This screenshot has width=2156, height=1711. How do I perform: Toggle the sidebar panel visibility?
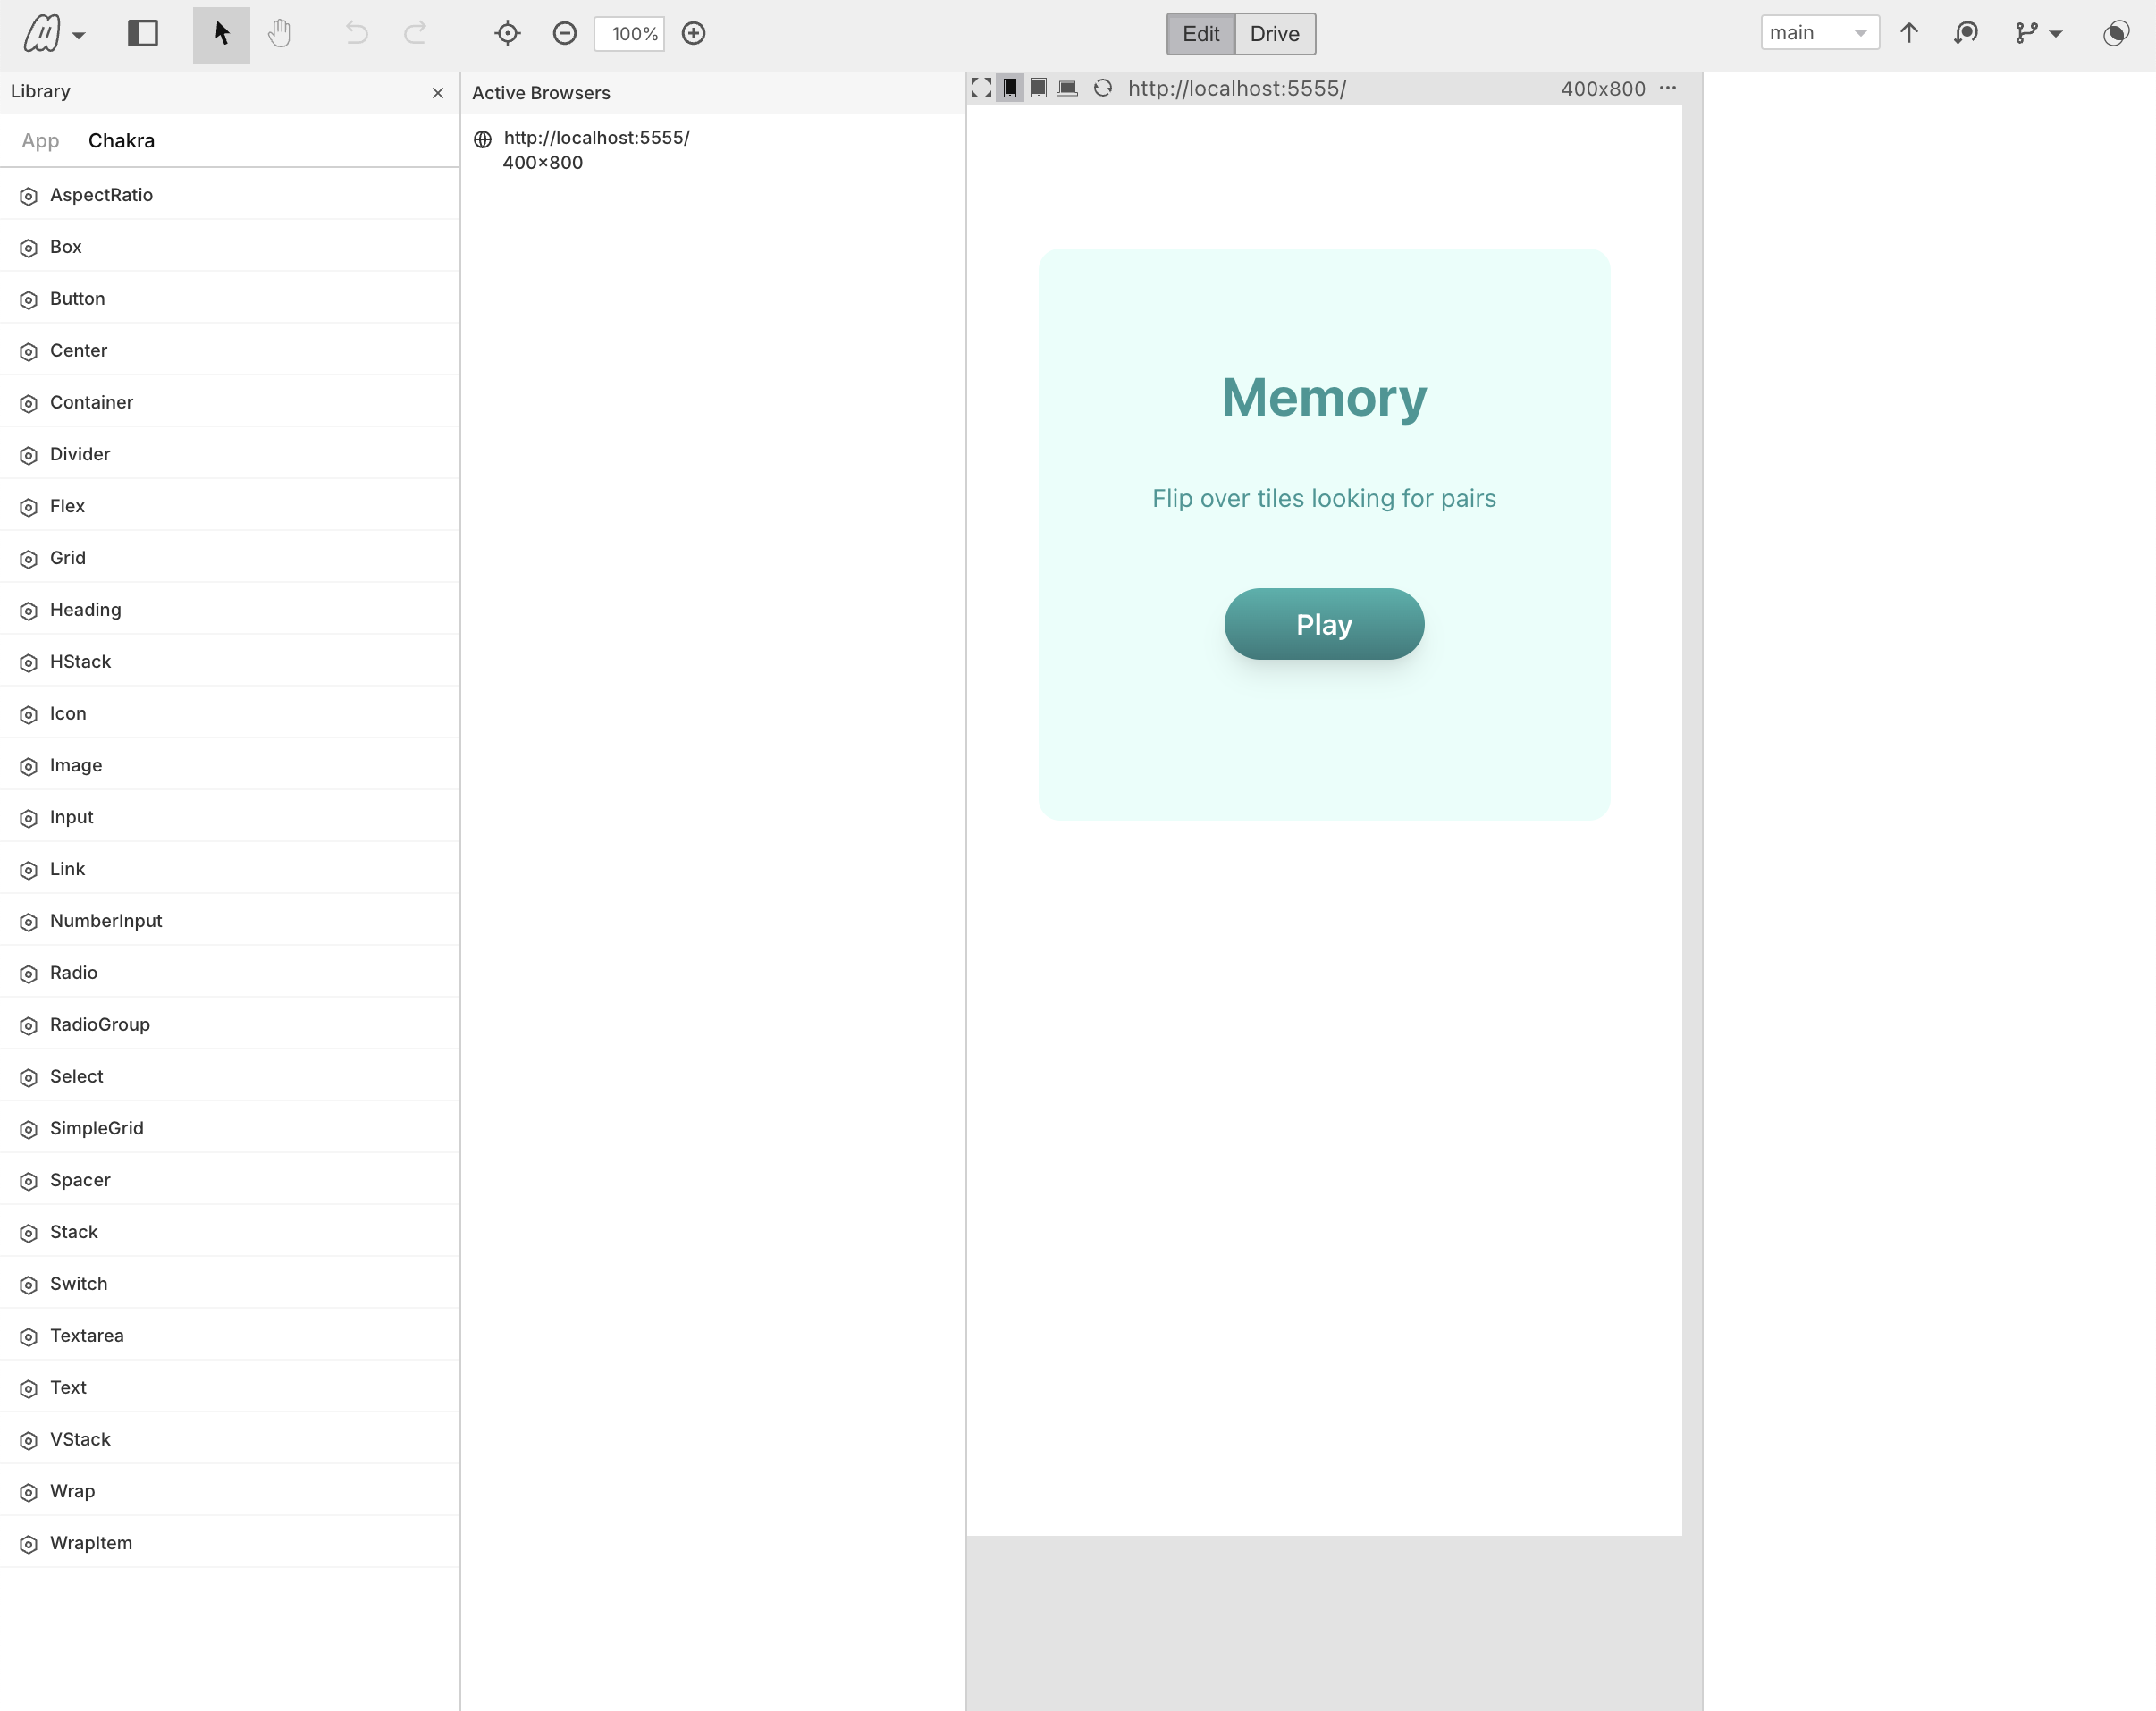click(x=143, y=34)
